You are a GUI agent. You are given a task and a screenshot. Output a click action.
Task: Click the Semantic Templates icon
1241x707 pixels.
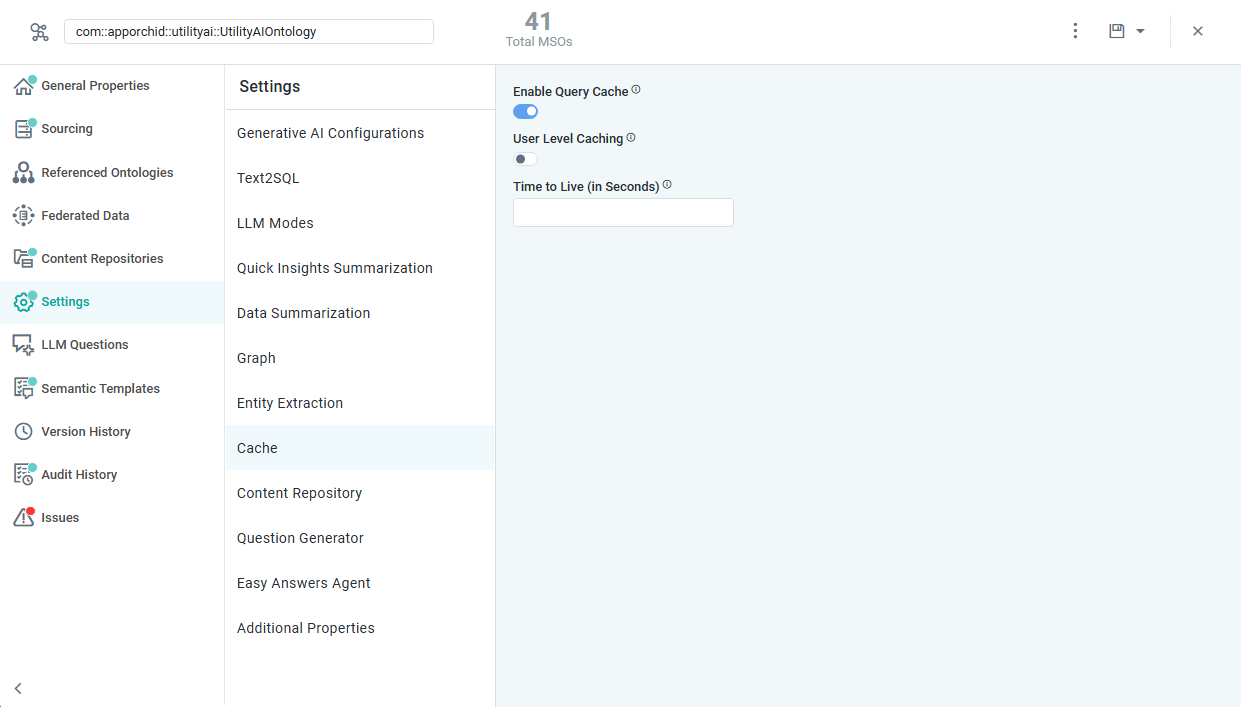point(23,389)
